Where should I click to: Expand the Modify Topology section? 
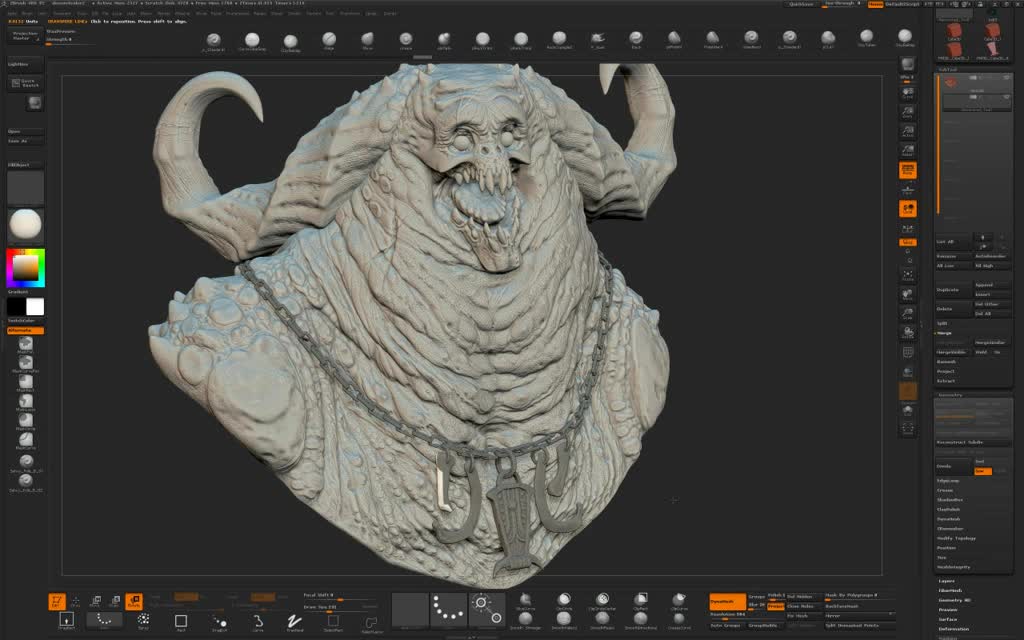coord(956,538)
